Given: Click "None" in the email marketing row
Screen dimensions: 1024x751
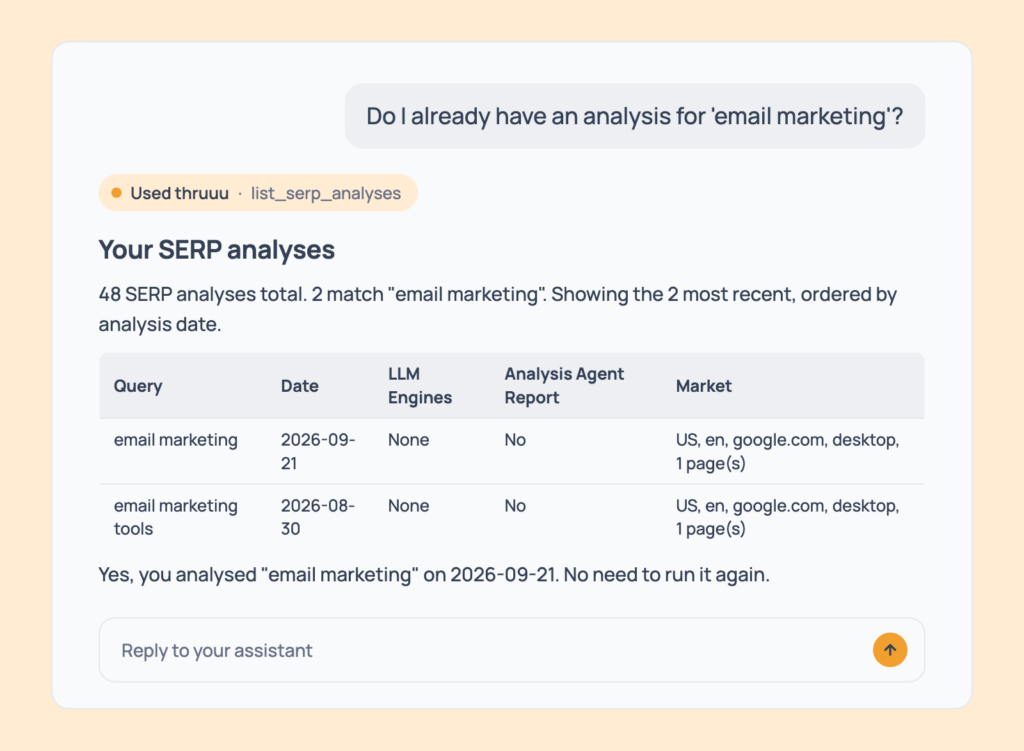Looking at the screenshot, I should point(408,439).
